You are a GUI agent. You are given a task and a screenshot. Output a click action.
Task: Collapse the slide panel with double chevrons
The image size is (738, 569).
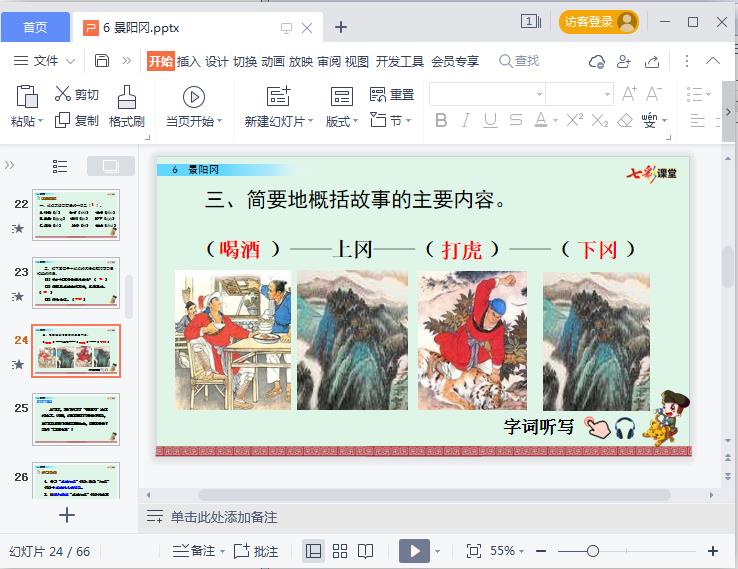click(9, 165)
